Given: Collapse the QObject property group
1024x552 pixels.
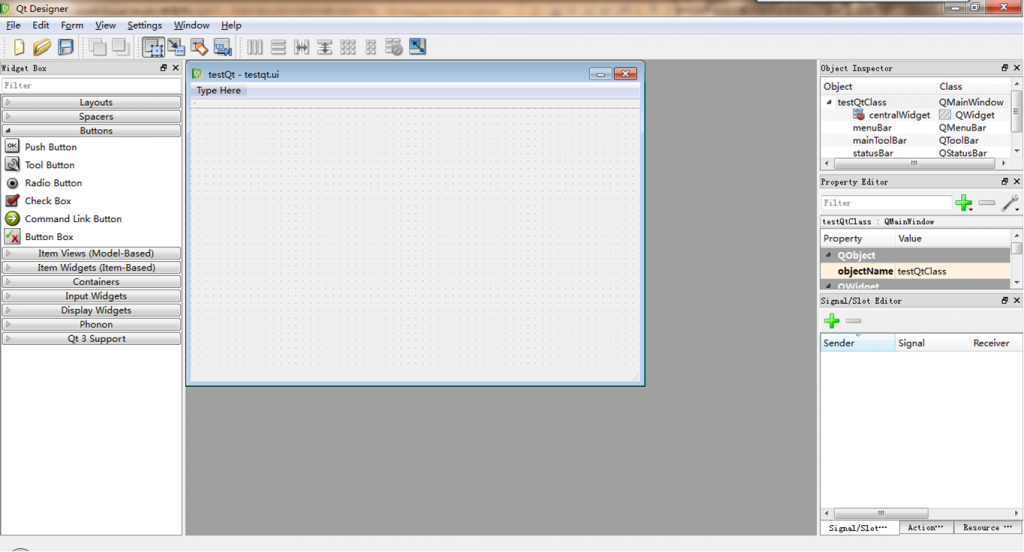Looking at the screenshot, I should 829,255.
